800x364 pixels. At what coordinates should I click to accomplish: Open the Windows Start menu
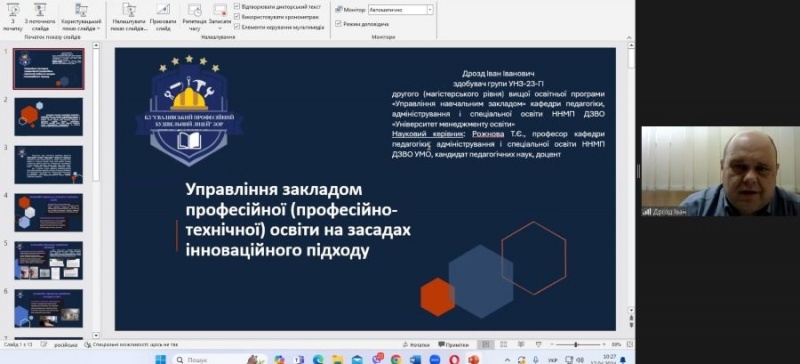[160, 359]
